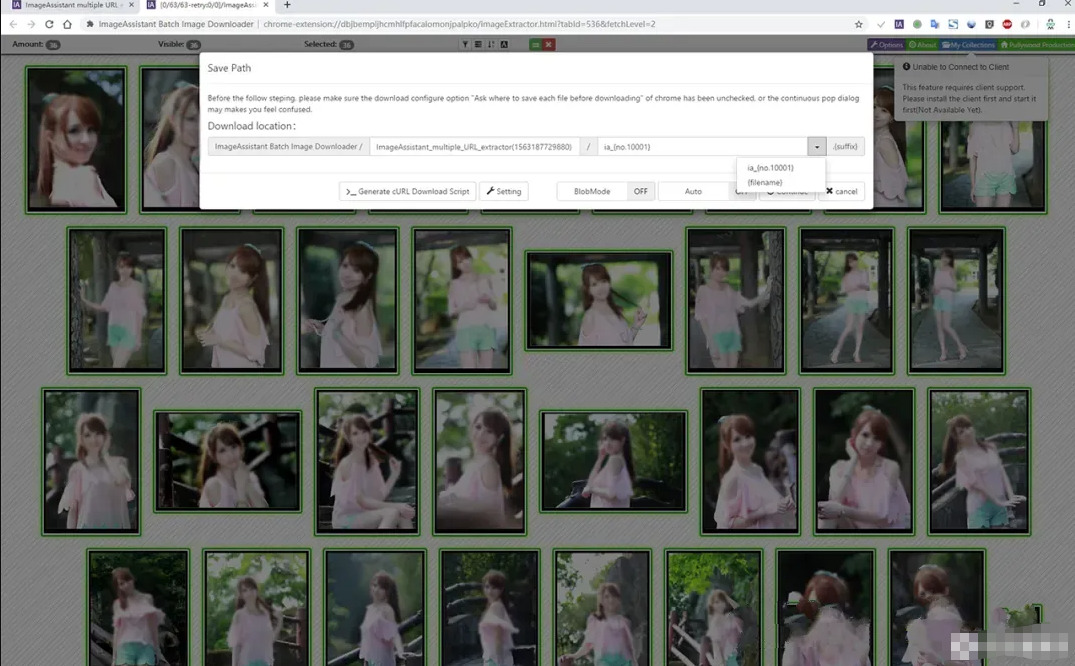Reload the page with refresh icon

49,24
